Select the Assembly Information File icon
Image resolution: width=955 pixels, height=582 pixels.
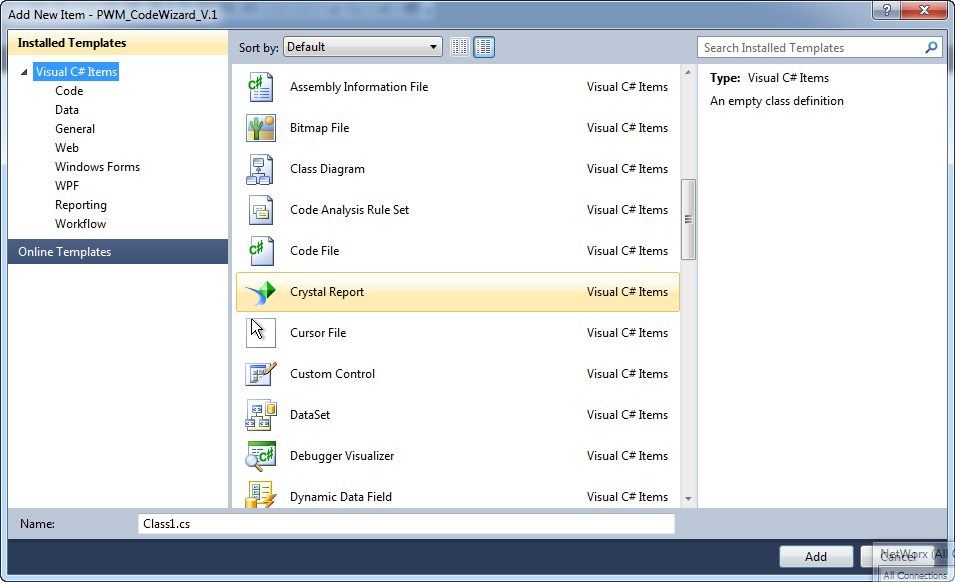pos(261,87)
